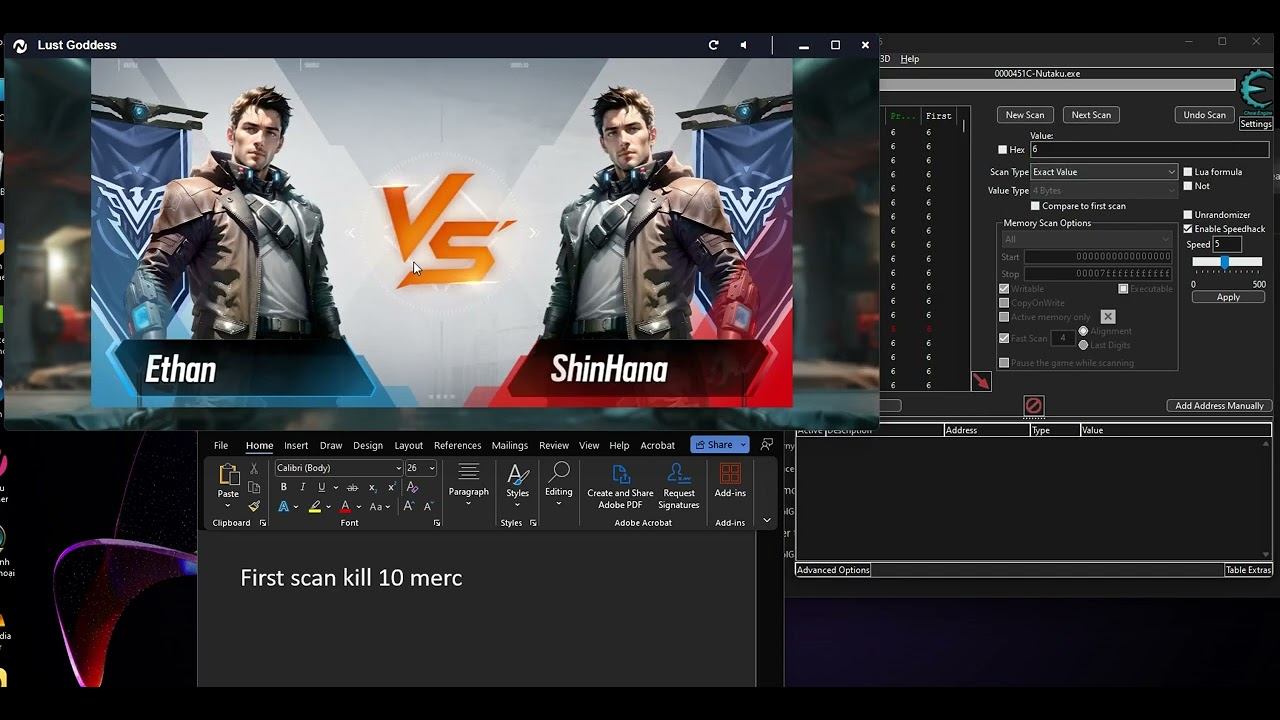Expand the Calibri (Body) font name dropdown
The width and height of the screenshot is (1280, 720).
398,468
